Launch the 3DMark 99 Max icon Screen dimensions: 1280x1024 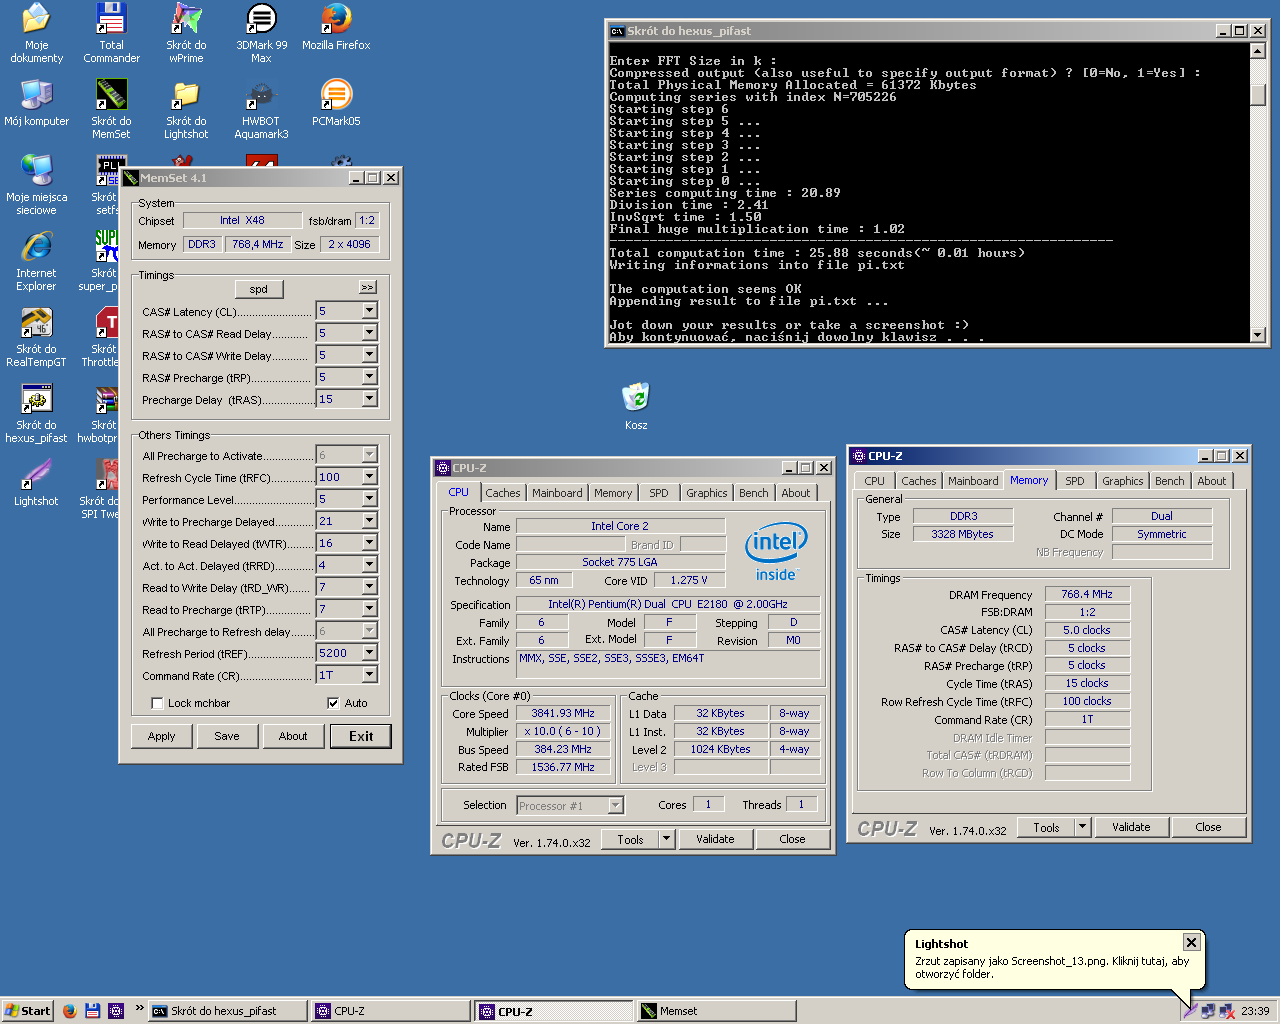click(261, 33)
